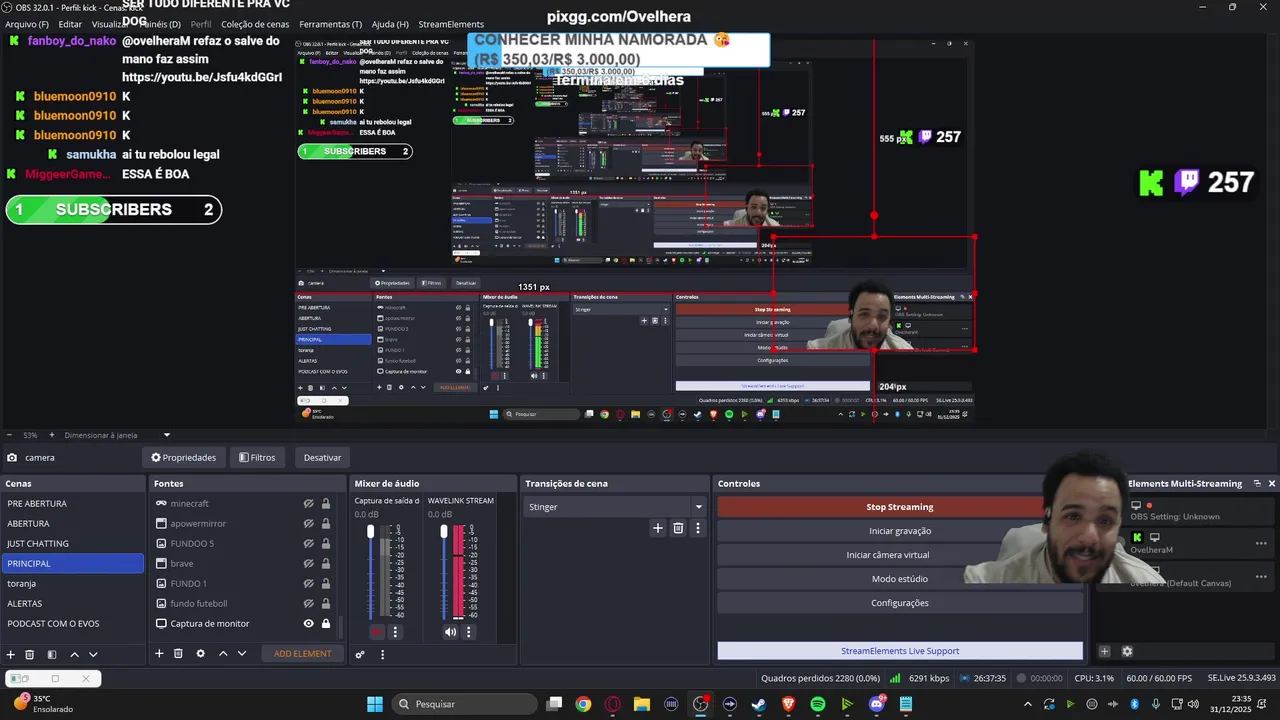The image size is (1280, 720).
Task: Click the ADD ELEMENT button
Action: pyautogui.click(x=303, y=654)
